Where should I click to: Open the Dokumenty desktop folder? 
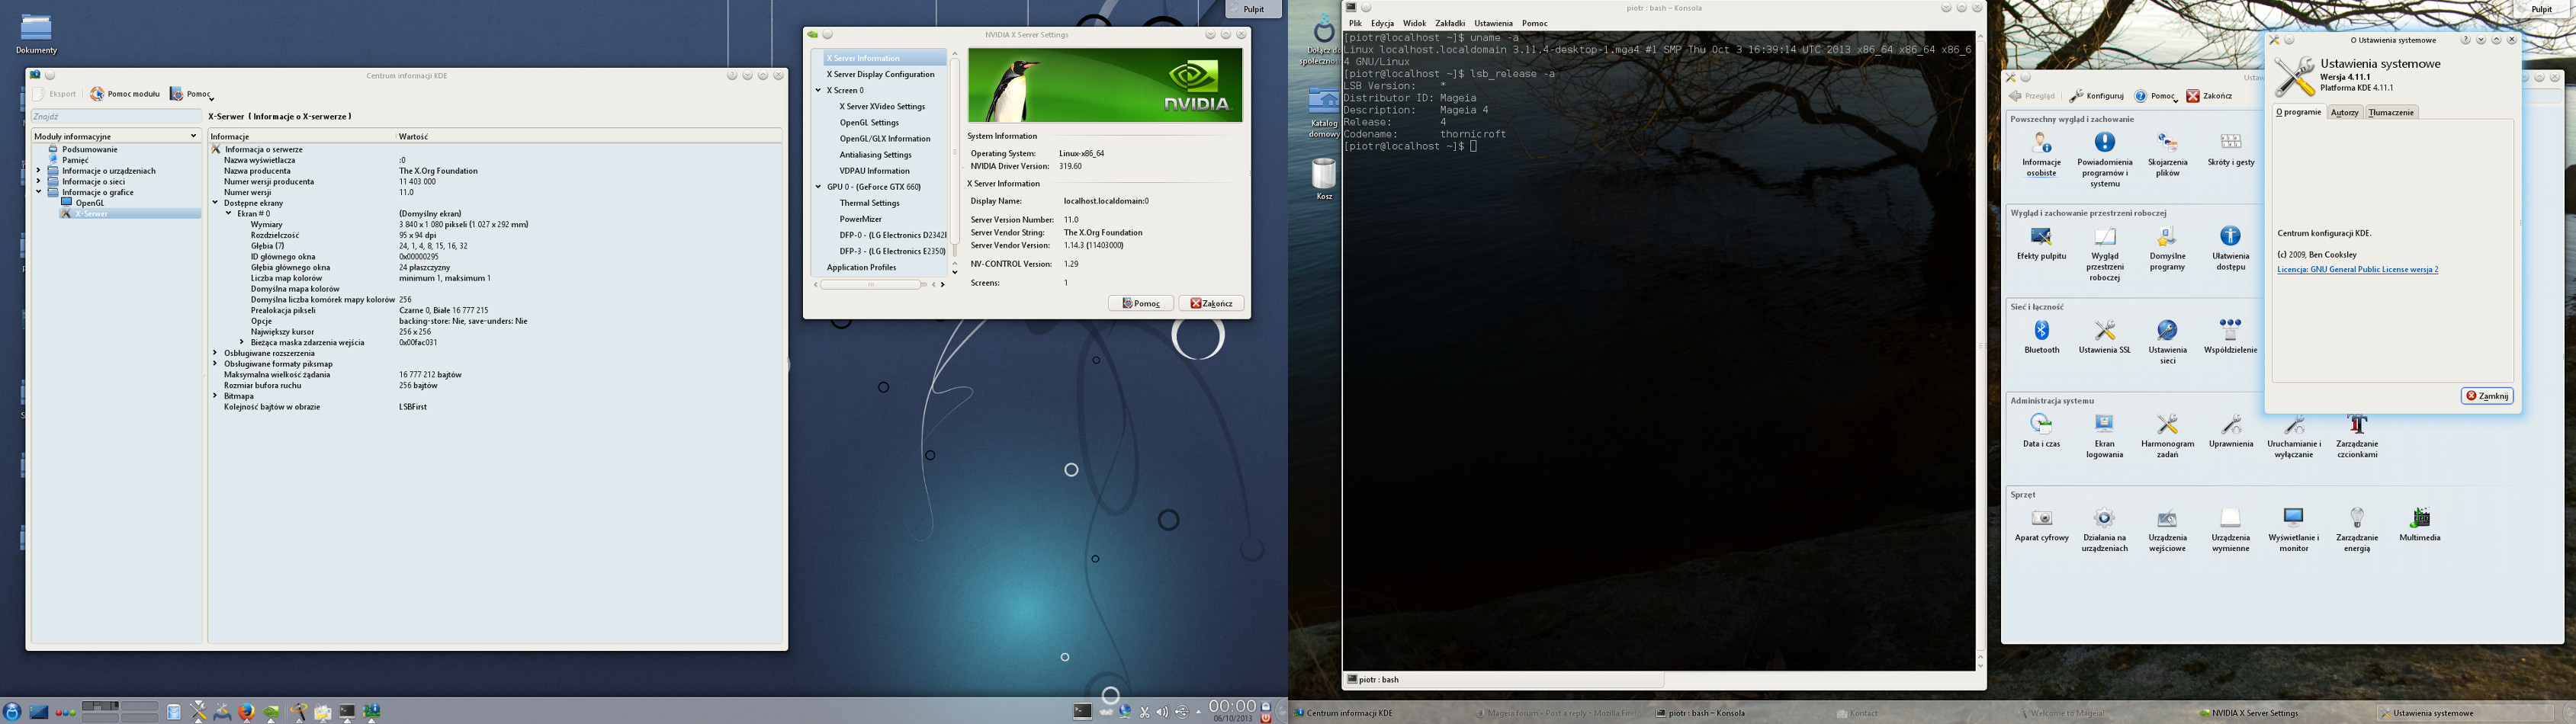coord(36,34)
